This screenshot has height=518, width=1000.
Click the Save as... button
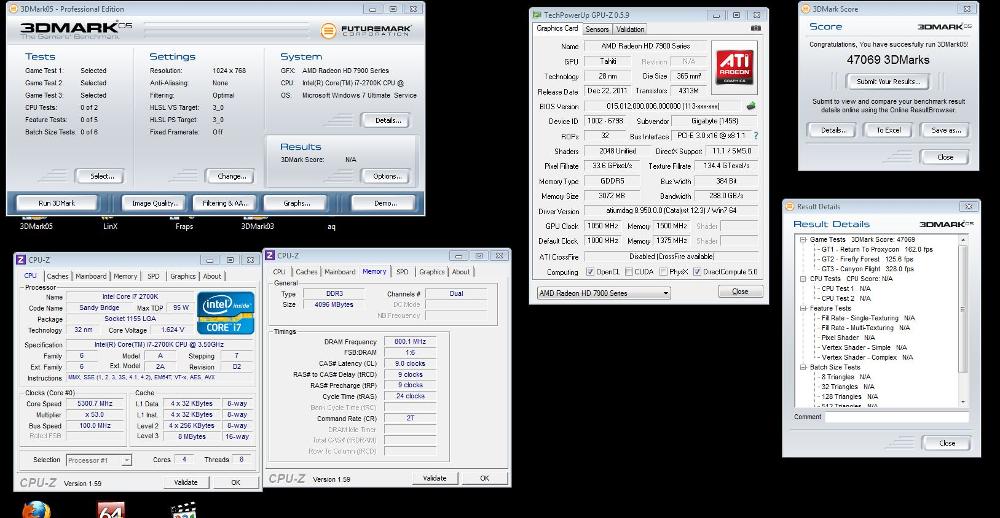point(945,130)
